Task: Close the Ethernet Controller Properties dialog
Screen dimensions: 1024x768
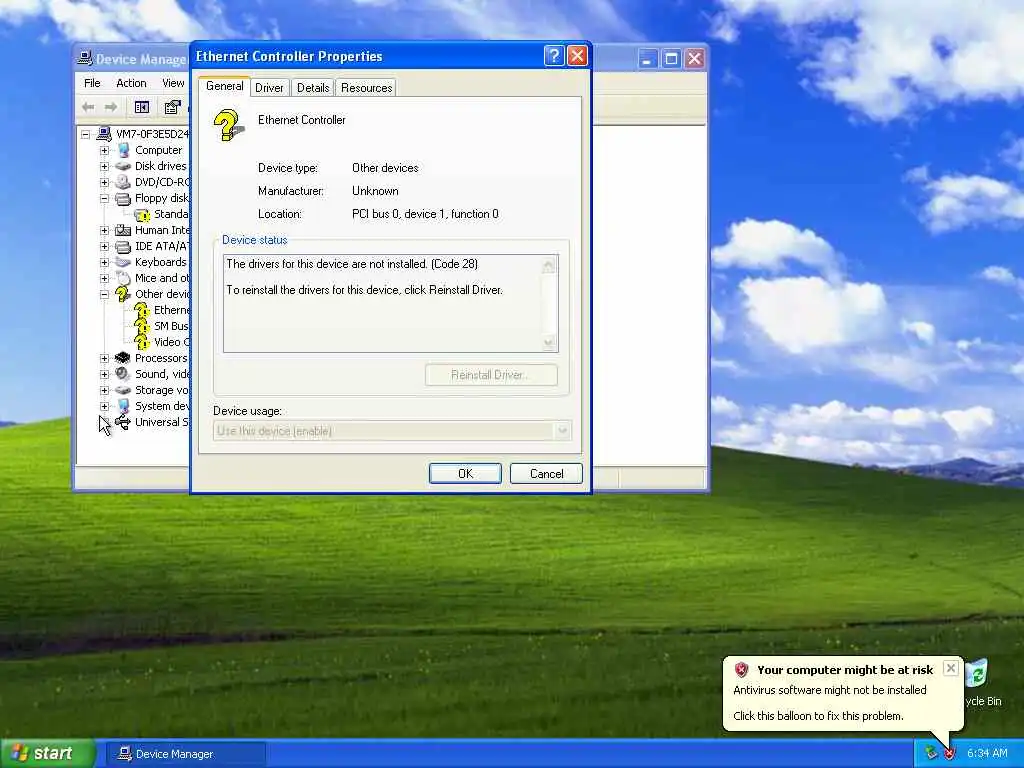Action: tap(577, 56)
